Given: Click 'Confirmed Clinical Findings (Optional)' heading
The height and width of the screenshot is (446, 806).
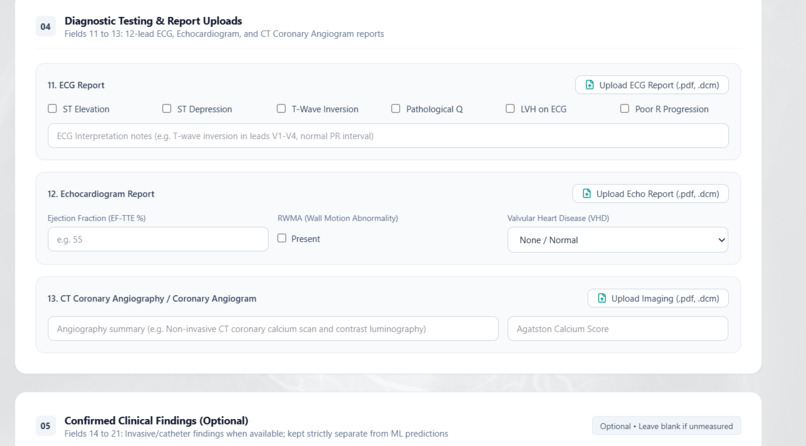Looking at the screenshot, I should (x=156, y=421).
